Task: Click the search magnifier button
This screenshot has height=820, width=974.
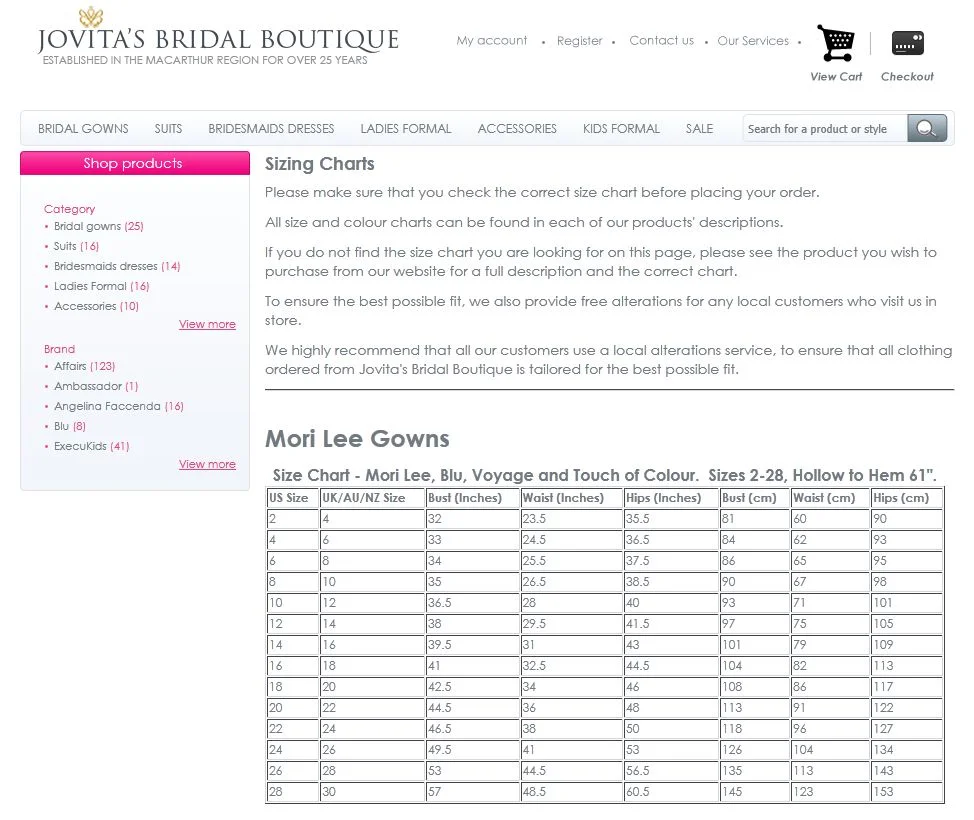Action: (x=927, y=128)
